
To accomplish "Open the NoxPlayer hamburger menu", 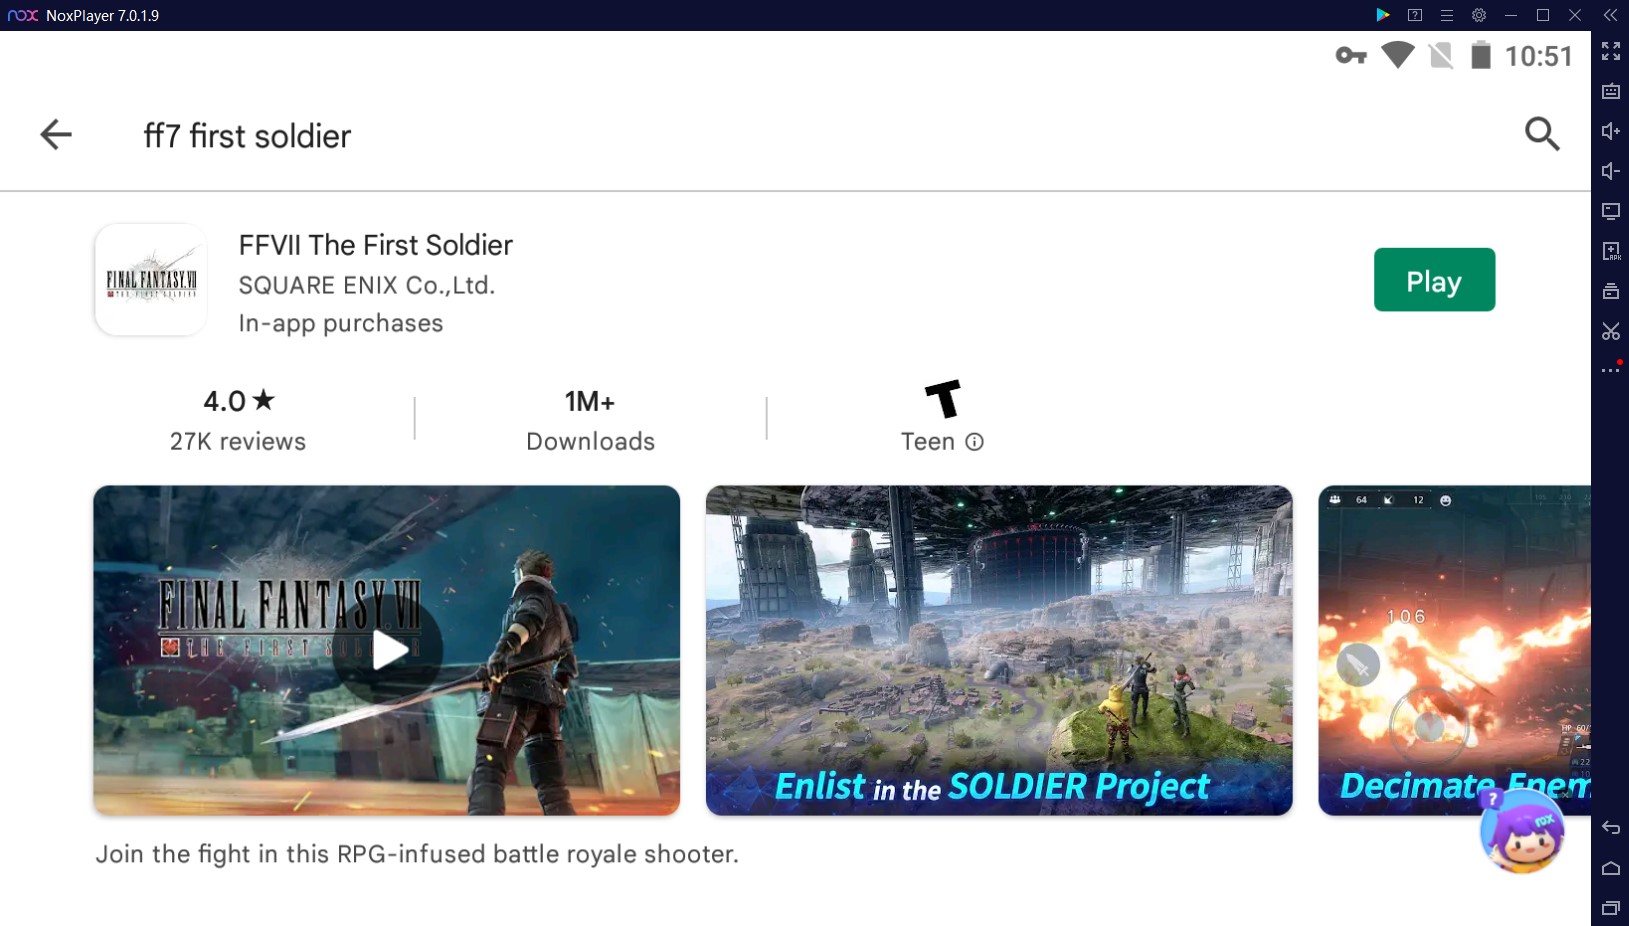I will [x=1446, y=15].
